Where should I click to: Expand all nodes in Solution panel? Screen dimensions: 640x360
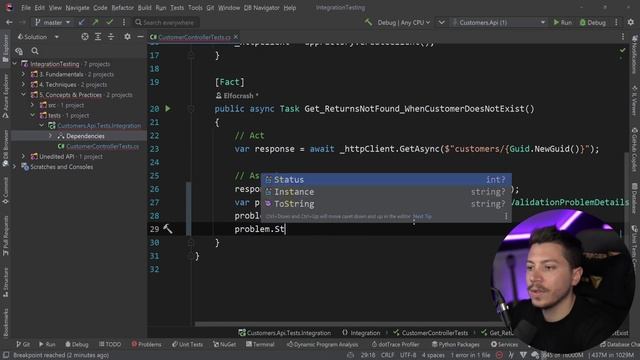tap(98, 37)
